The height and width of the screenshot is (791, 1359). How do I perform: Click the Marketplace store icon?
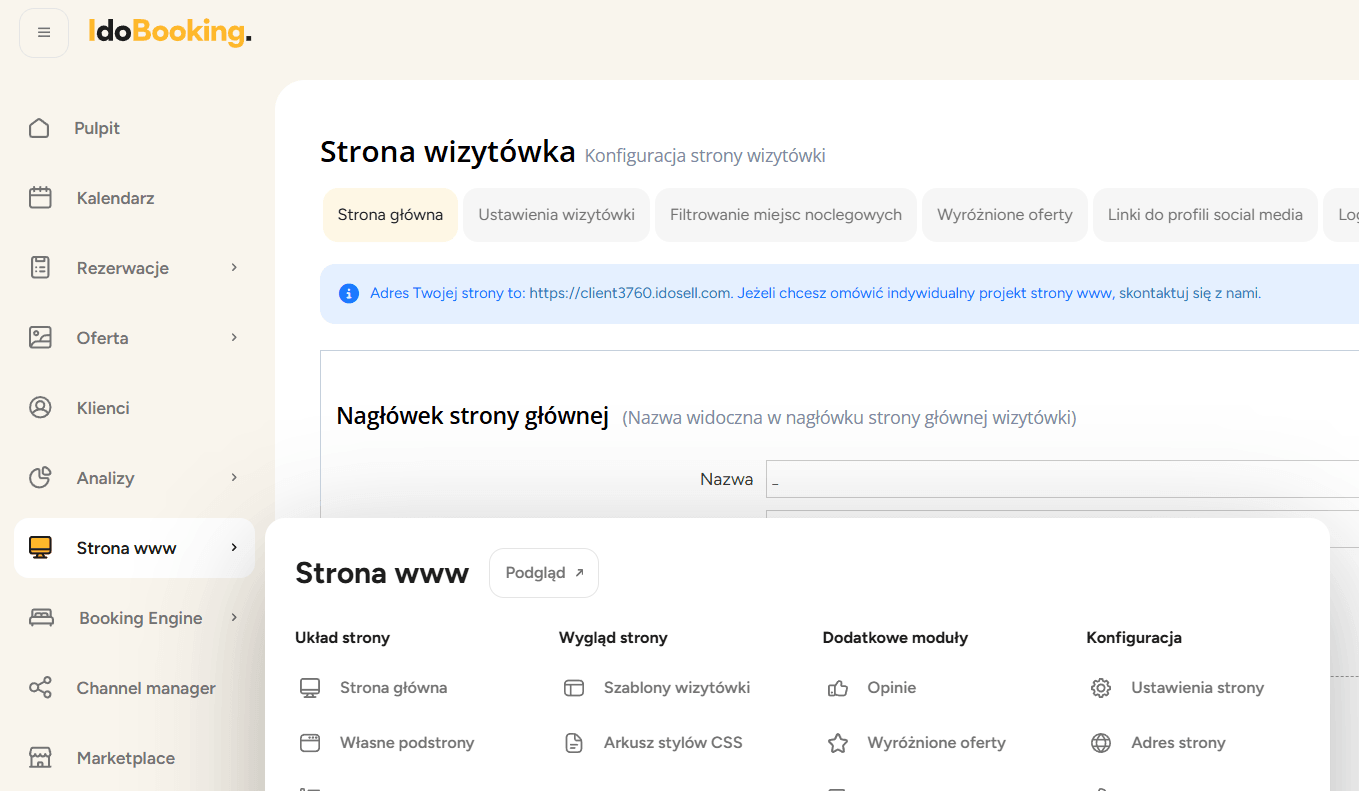click(x=40, y=758)
